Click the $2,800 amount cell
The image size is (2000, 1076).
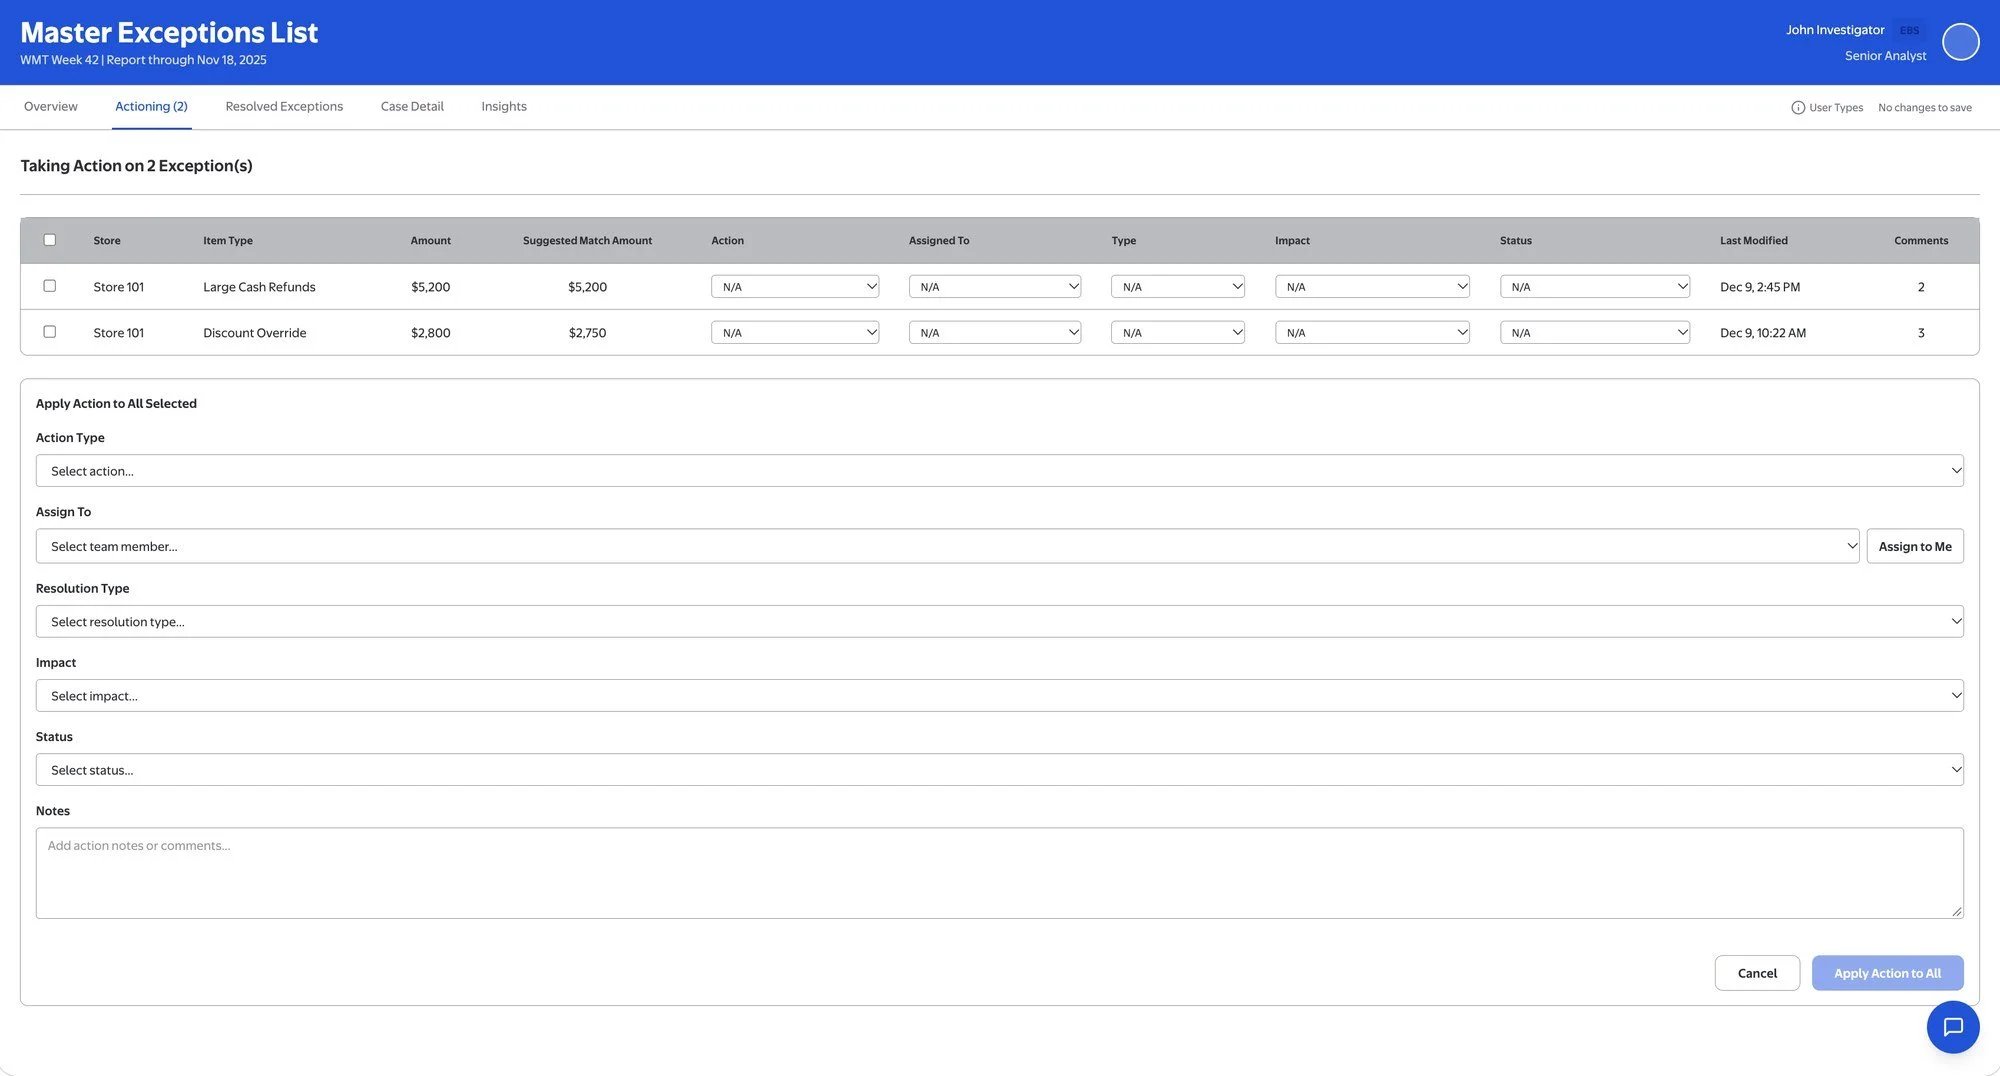pos(430,333)
